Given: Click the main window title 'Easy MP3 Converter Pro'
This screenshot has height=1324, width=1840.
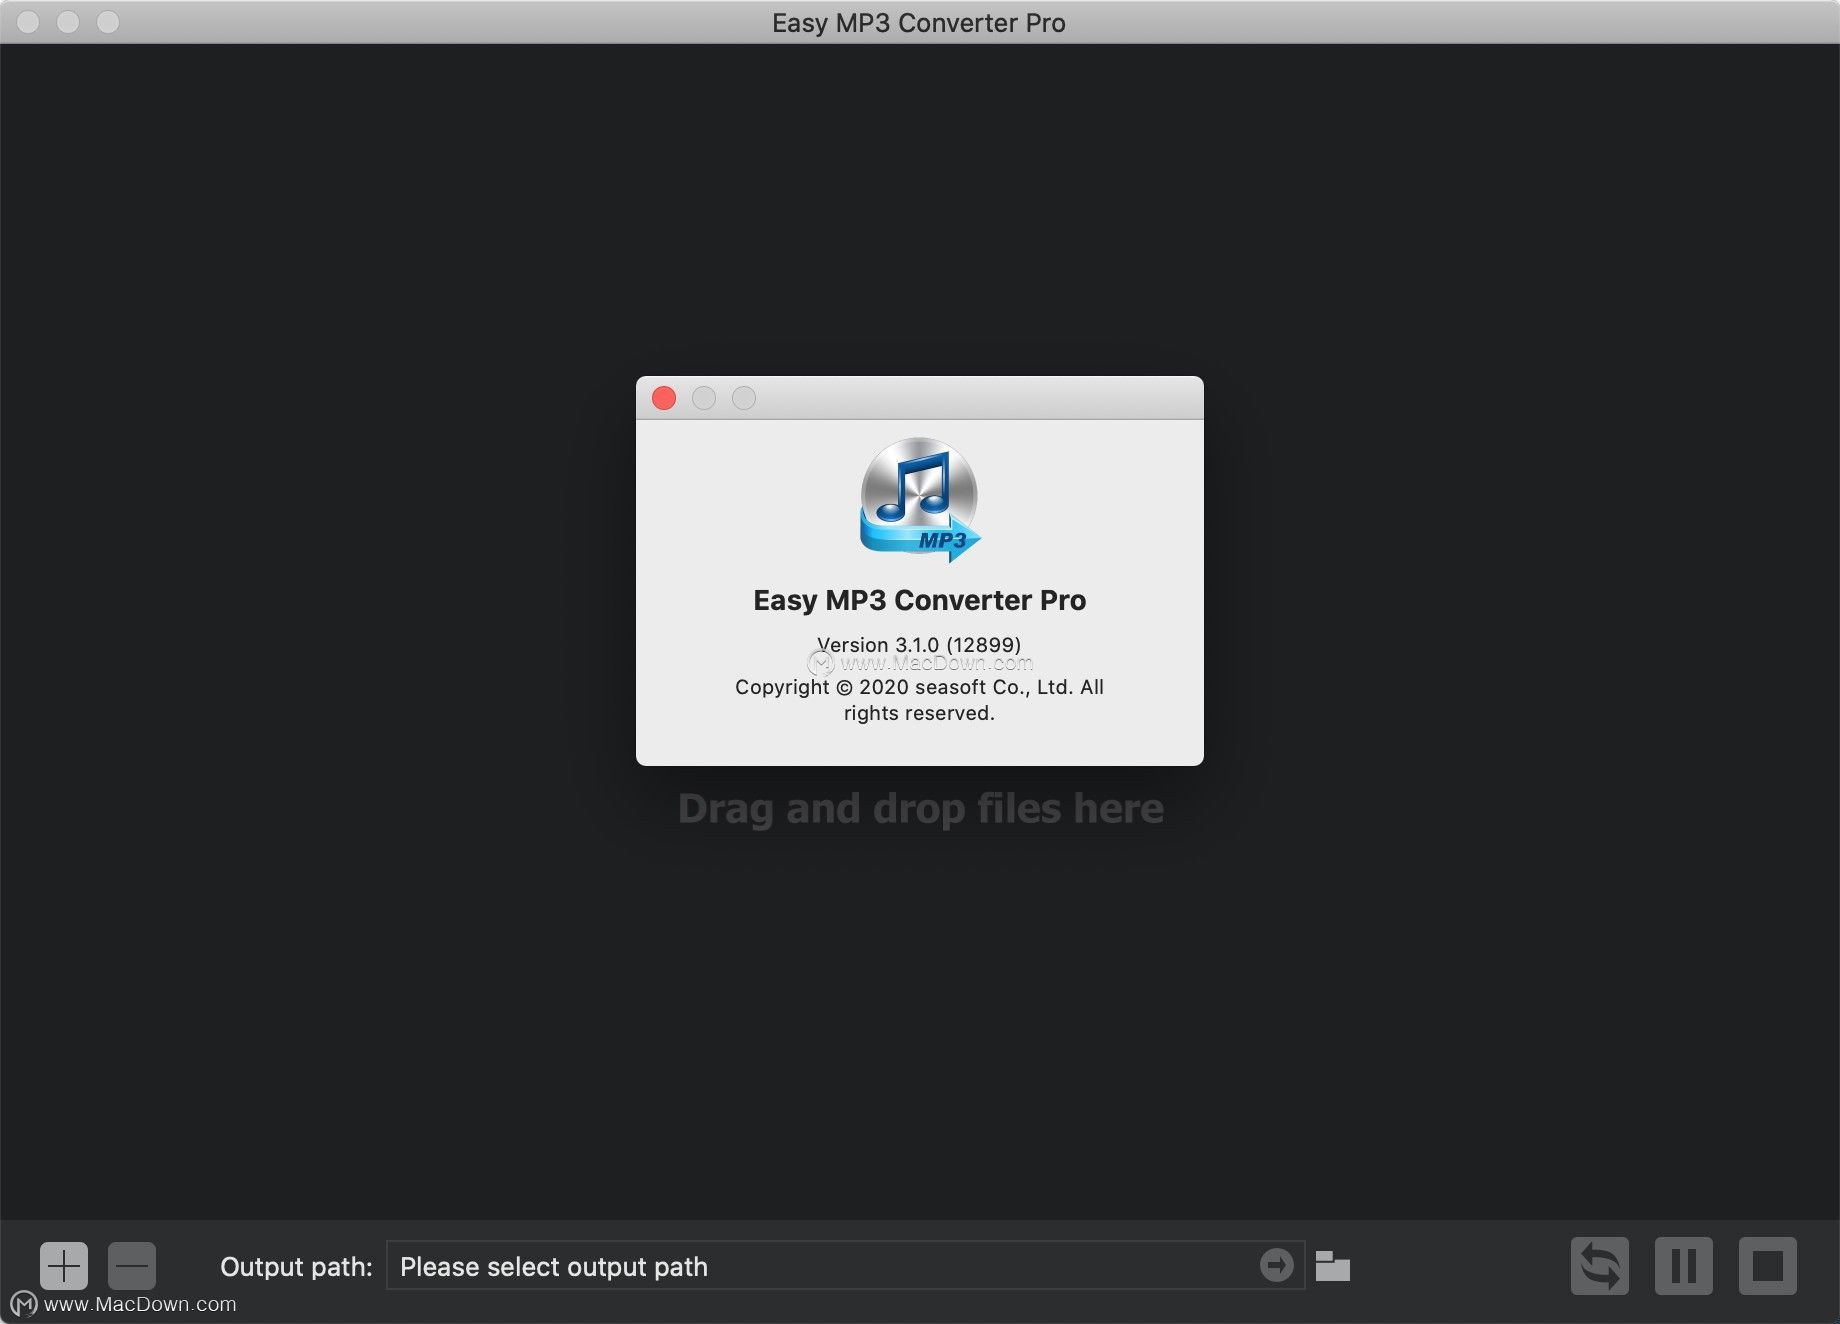Looking at the screenshot, I should pos(919,23).
